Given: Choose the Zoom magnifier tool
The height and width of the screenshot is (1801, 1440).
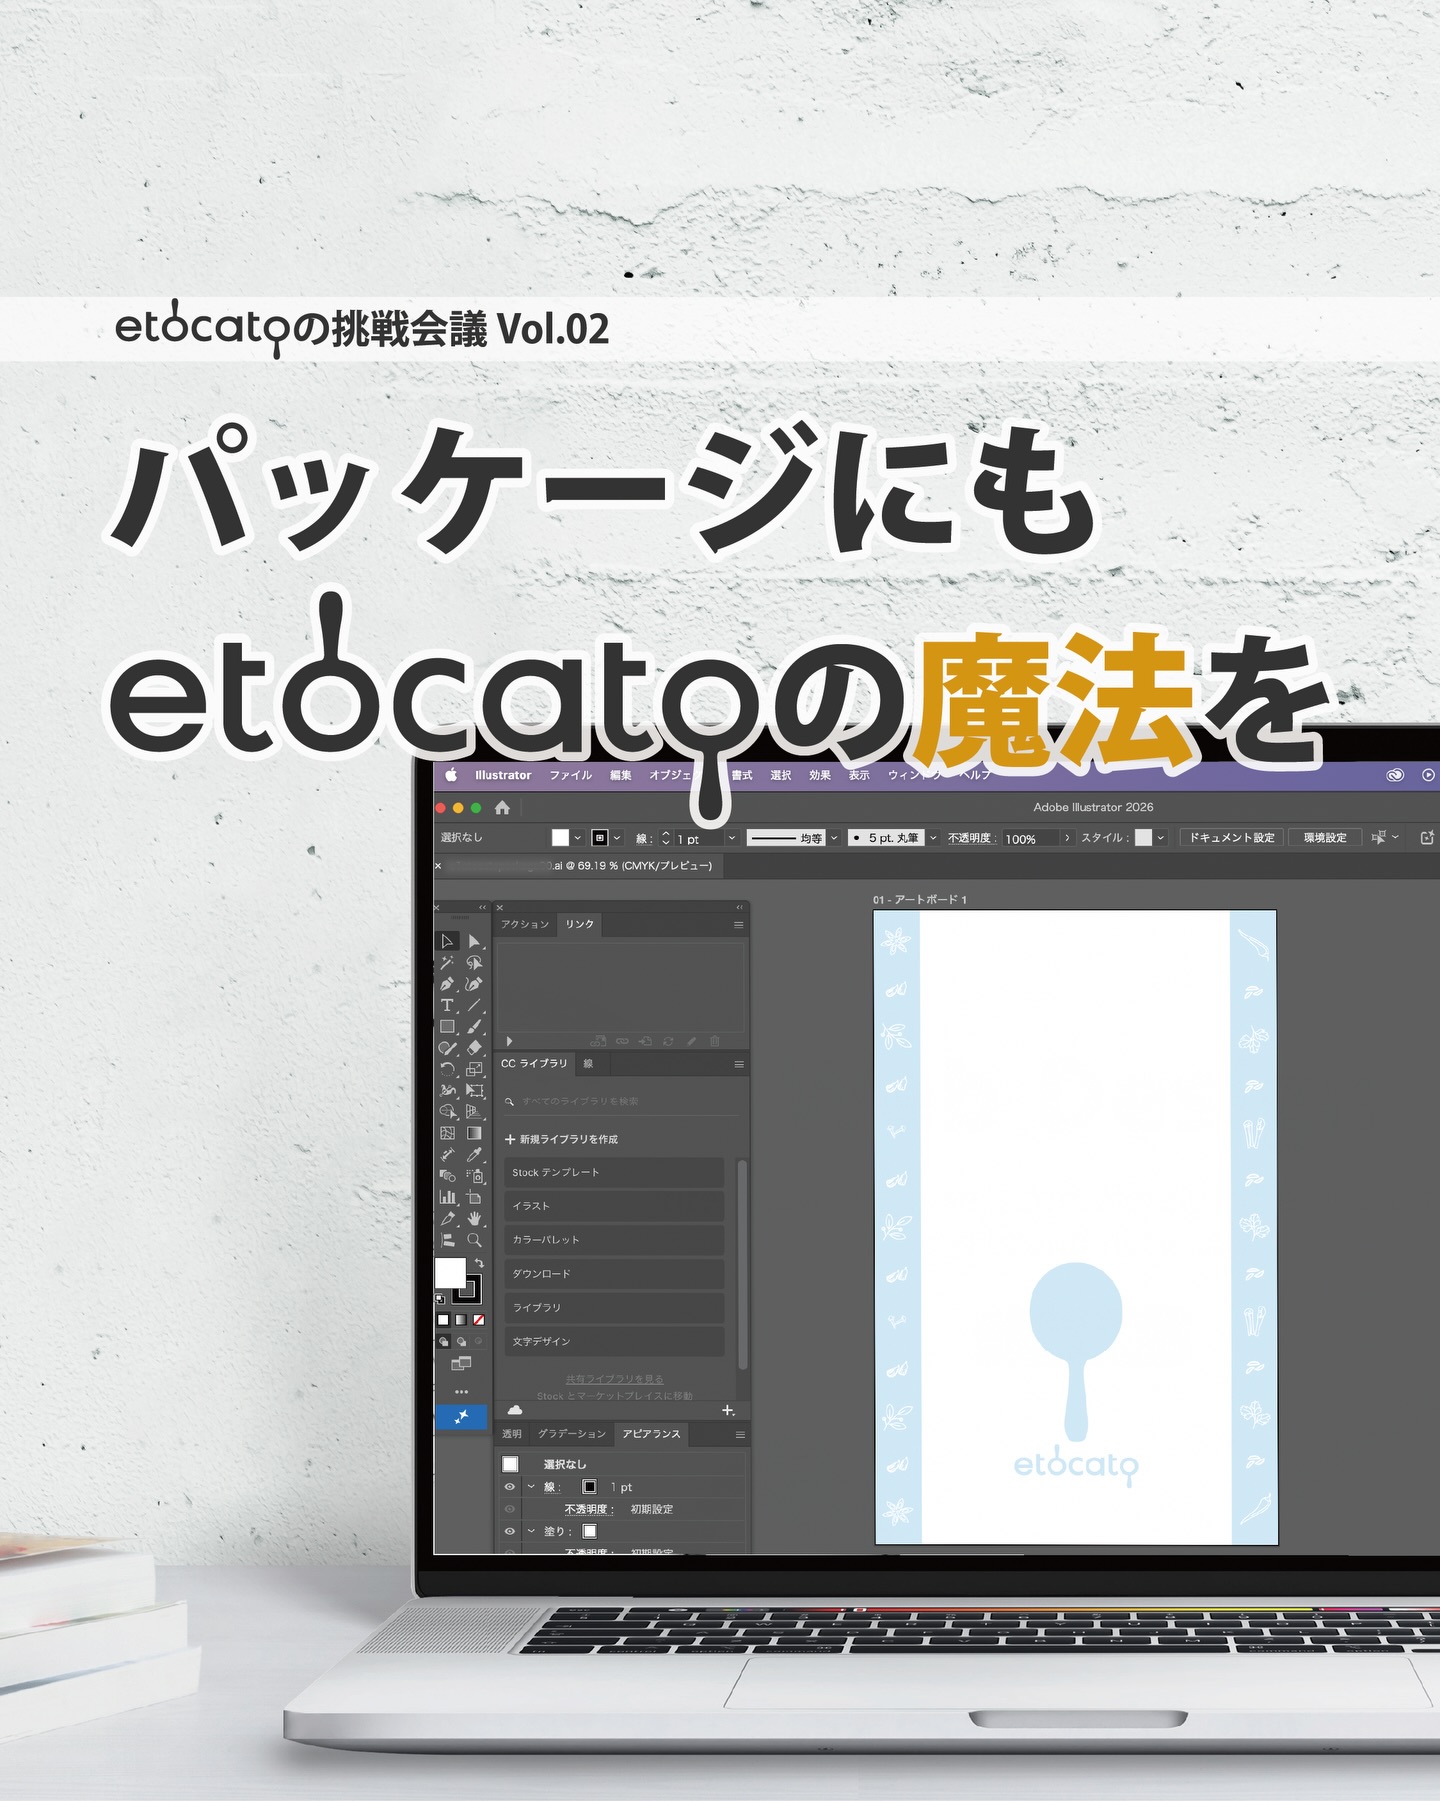Looking at the screenshot, I should pos(474,1240).
